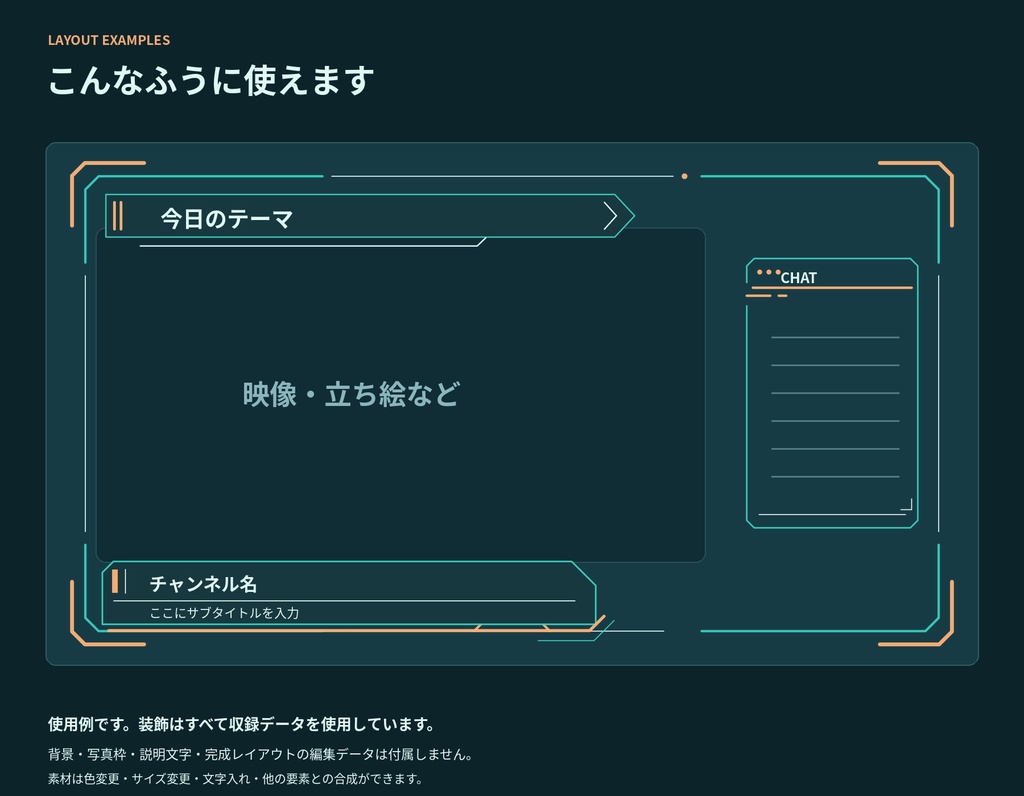This screenshot has width=1024, height=796.
Task: Click the 今日のテーマ title banner text
Action: click(227, 219)
